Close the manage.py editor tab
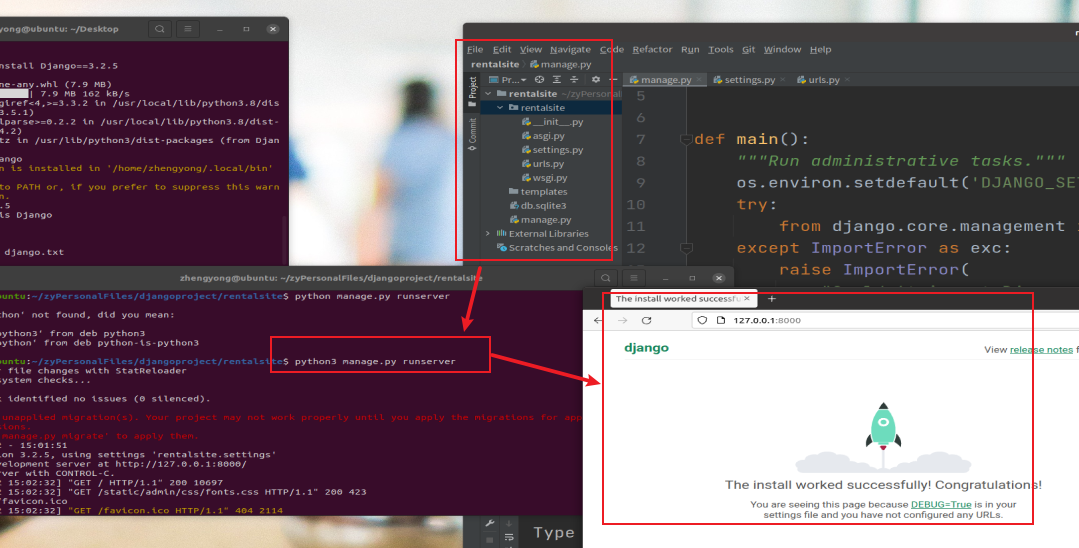Viewport: 1079px width, 548px height. pyautogui.click(x=699, y=80)
